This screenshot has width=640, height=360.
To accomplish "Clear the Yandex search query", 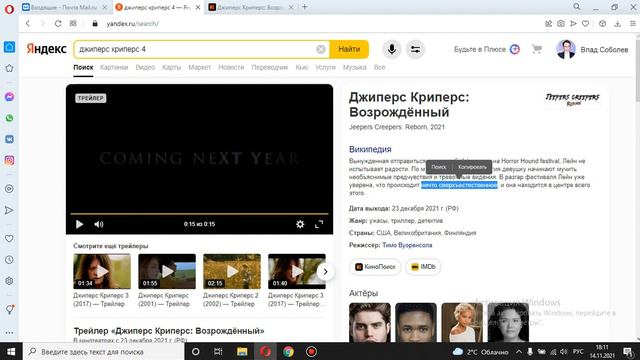I will coord(321,49).
